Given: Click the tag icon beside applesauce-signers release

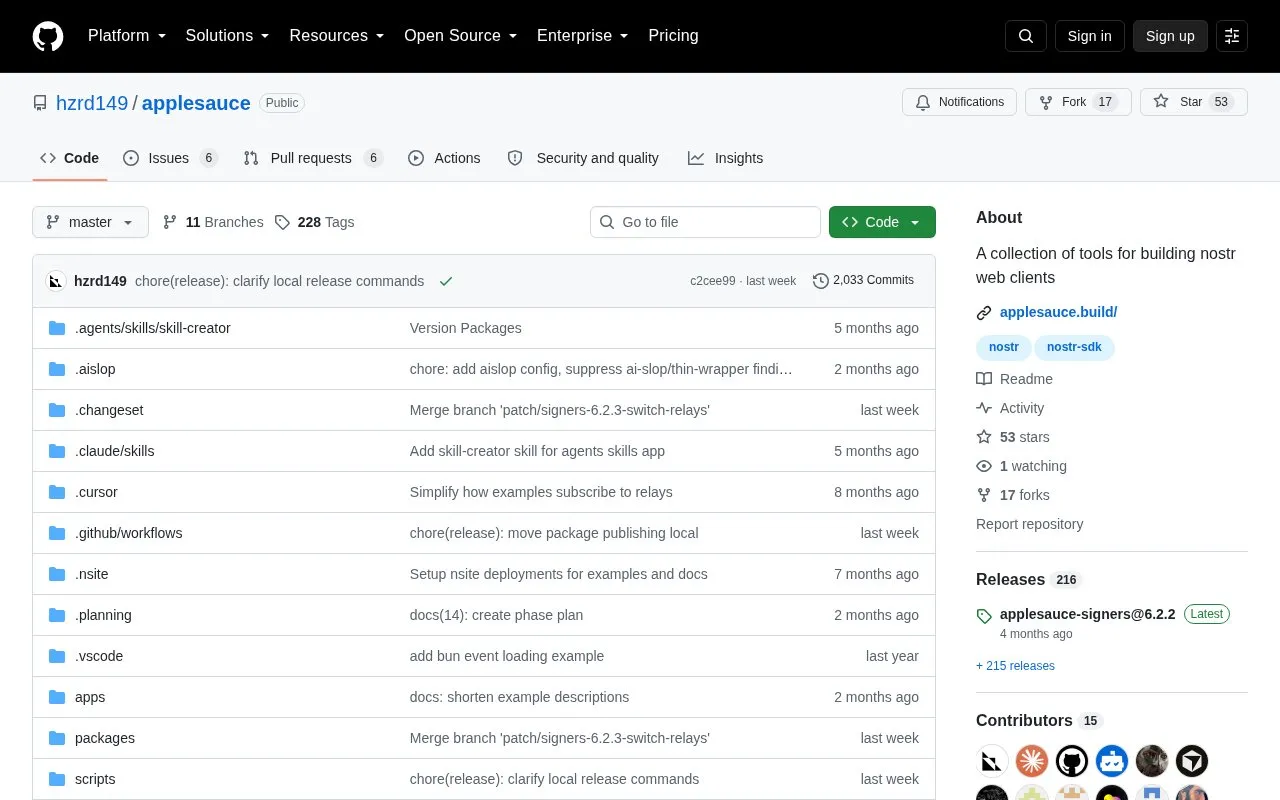Looking at the screenshot, I should pos(984,616).
